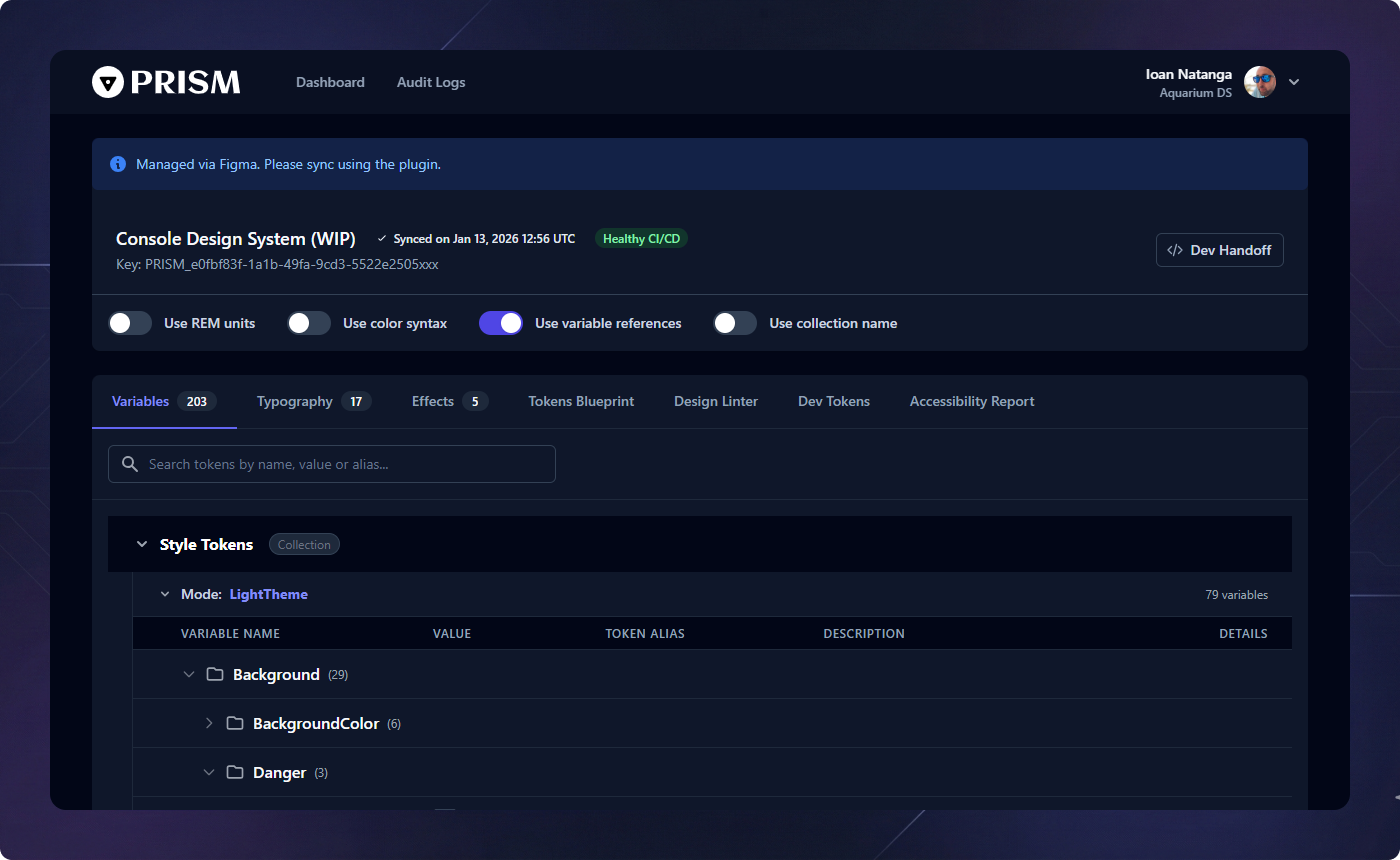1400x860 pixels.
Task: Open the Background folder icon
Action: 215,674
